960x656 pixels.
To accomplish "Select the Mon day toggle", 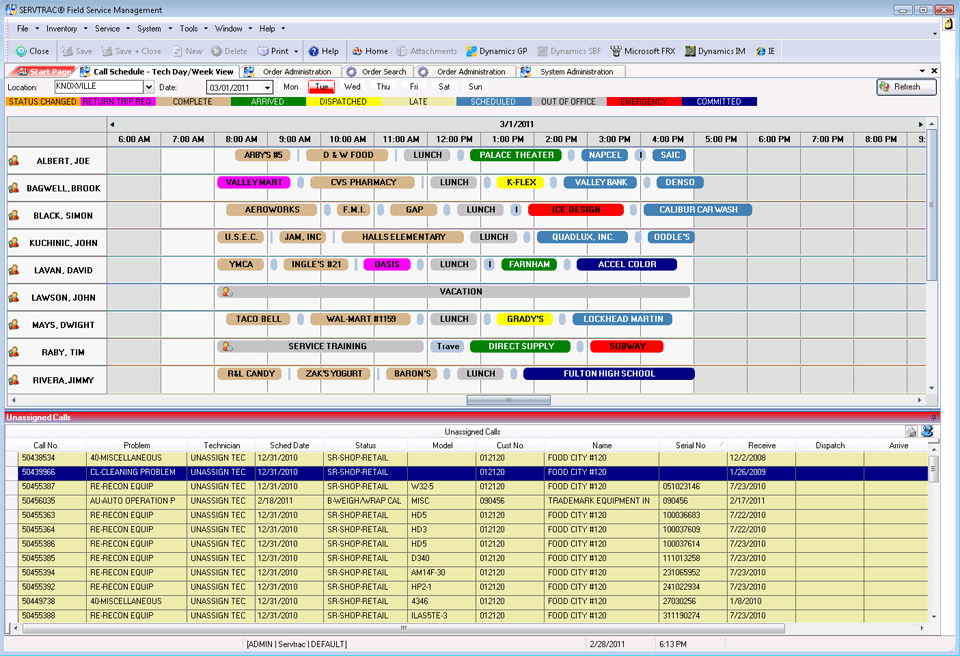I will coord(291,87).
